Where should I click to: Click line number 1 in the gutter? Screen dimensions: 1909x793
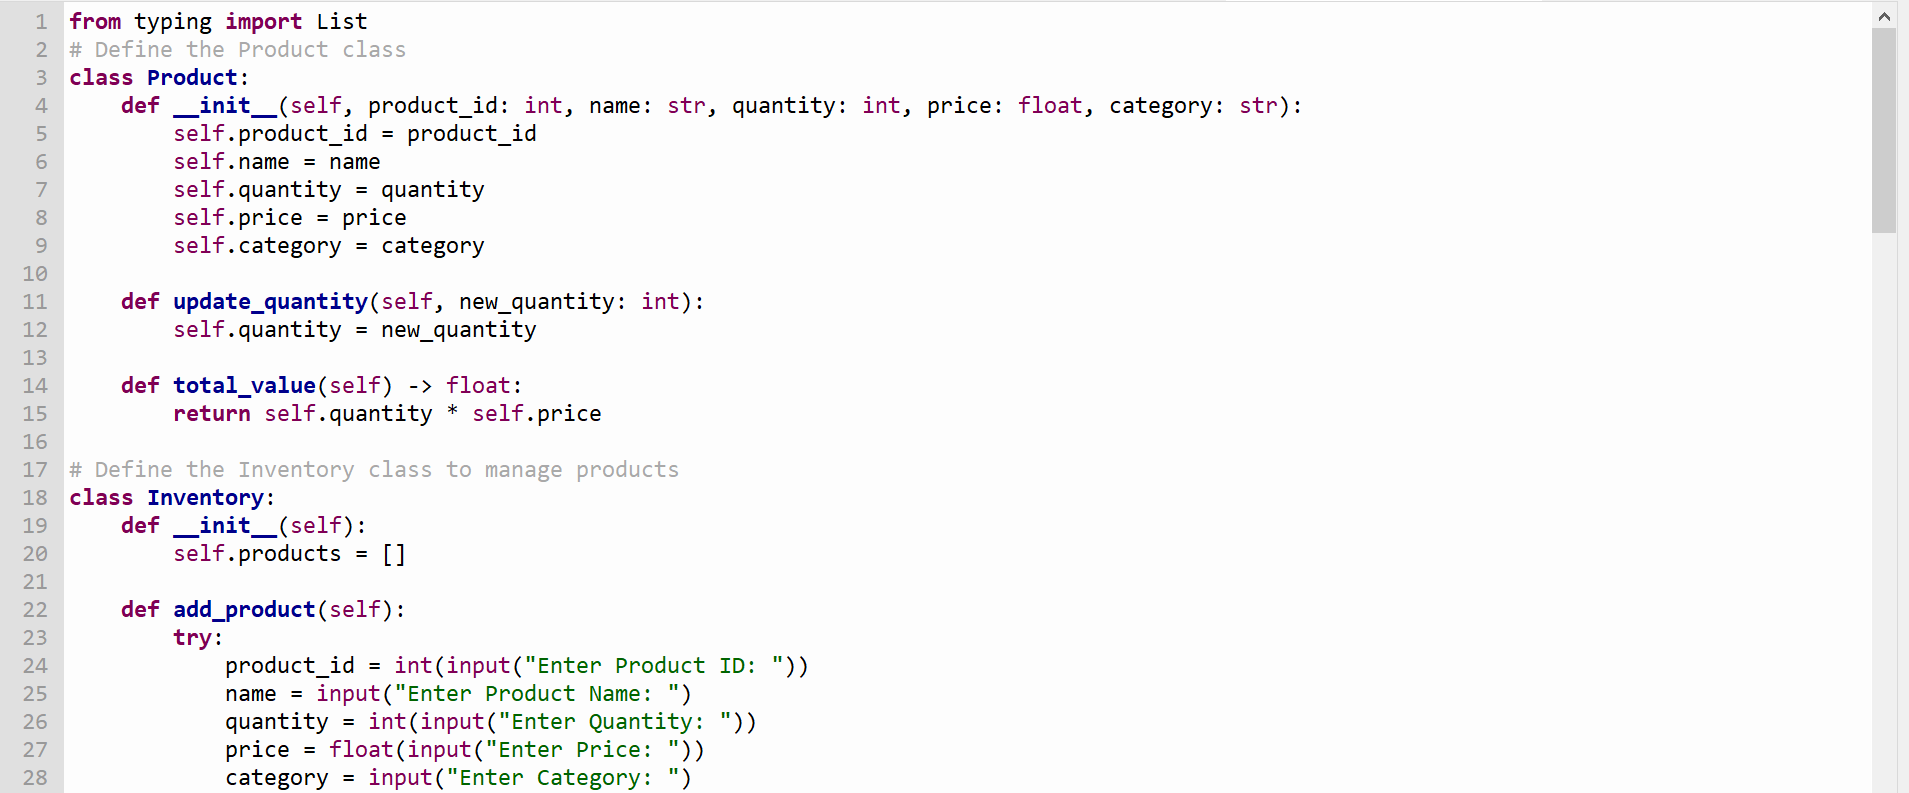point(41,21)
